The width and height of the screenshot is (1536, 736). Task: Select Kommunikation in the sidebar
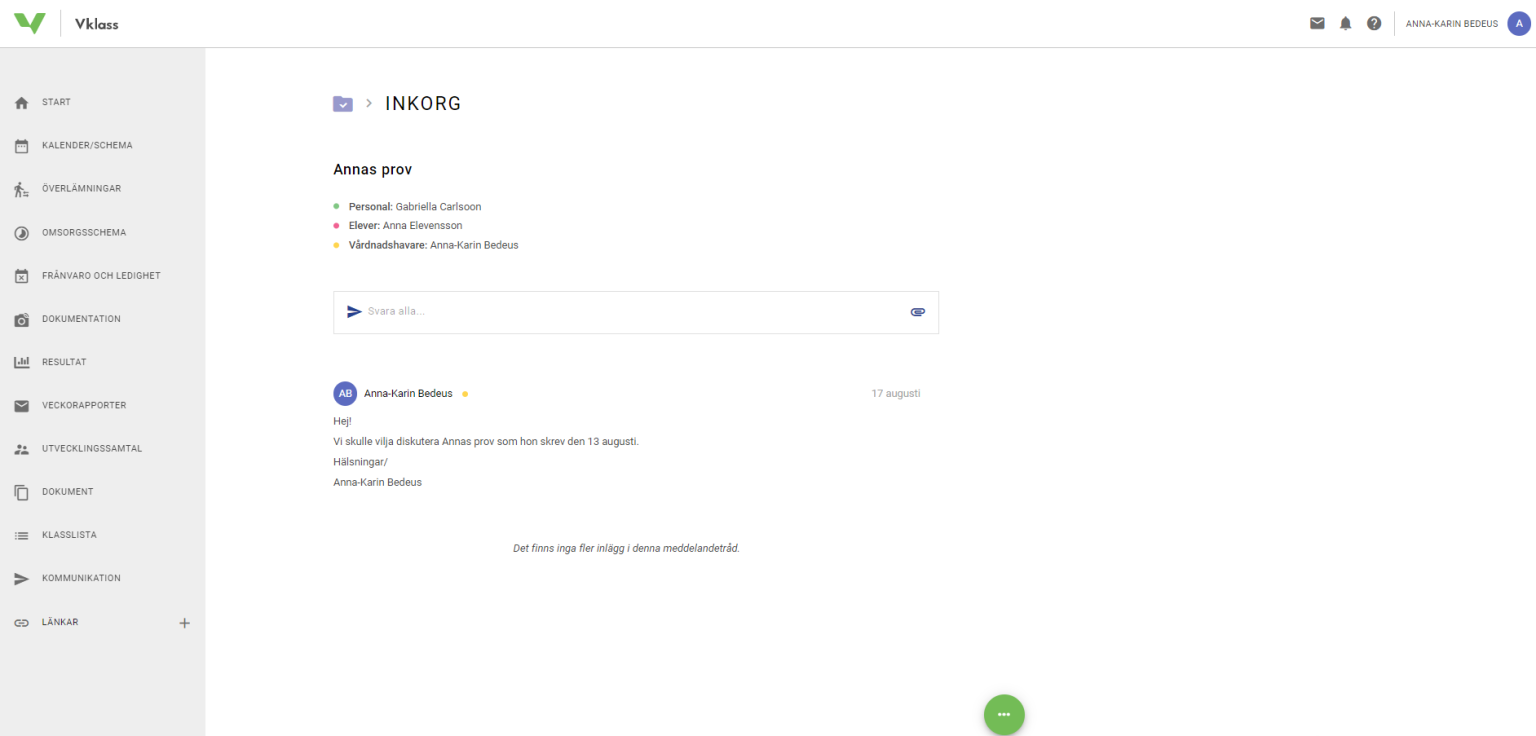tap(80, 579)
